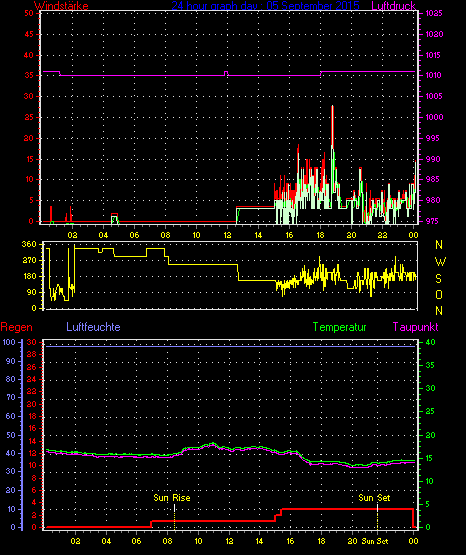
Task: Click the Sun Set text below bottom axis
Action: click(x=375, y=541)
